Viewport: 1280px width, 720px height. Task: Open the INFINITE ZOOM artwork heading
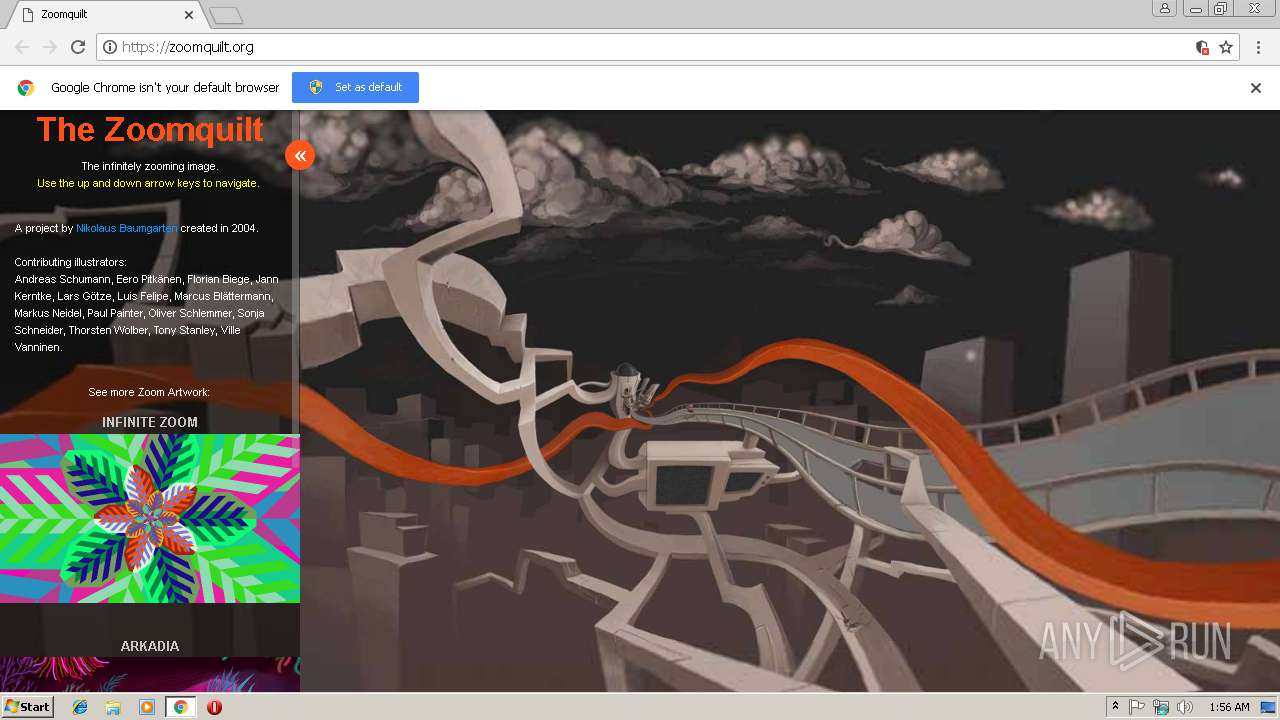tap(150, 422)
